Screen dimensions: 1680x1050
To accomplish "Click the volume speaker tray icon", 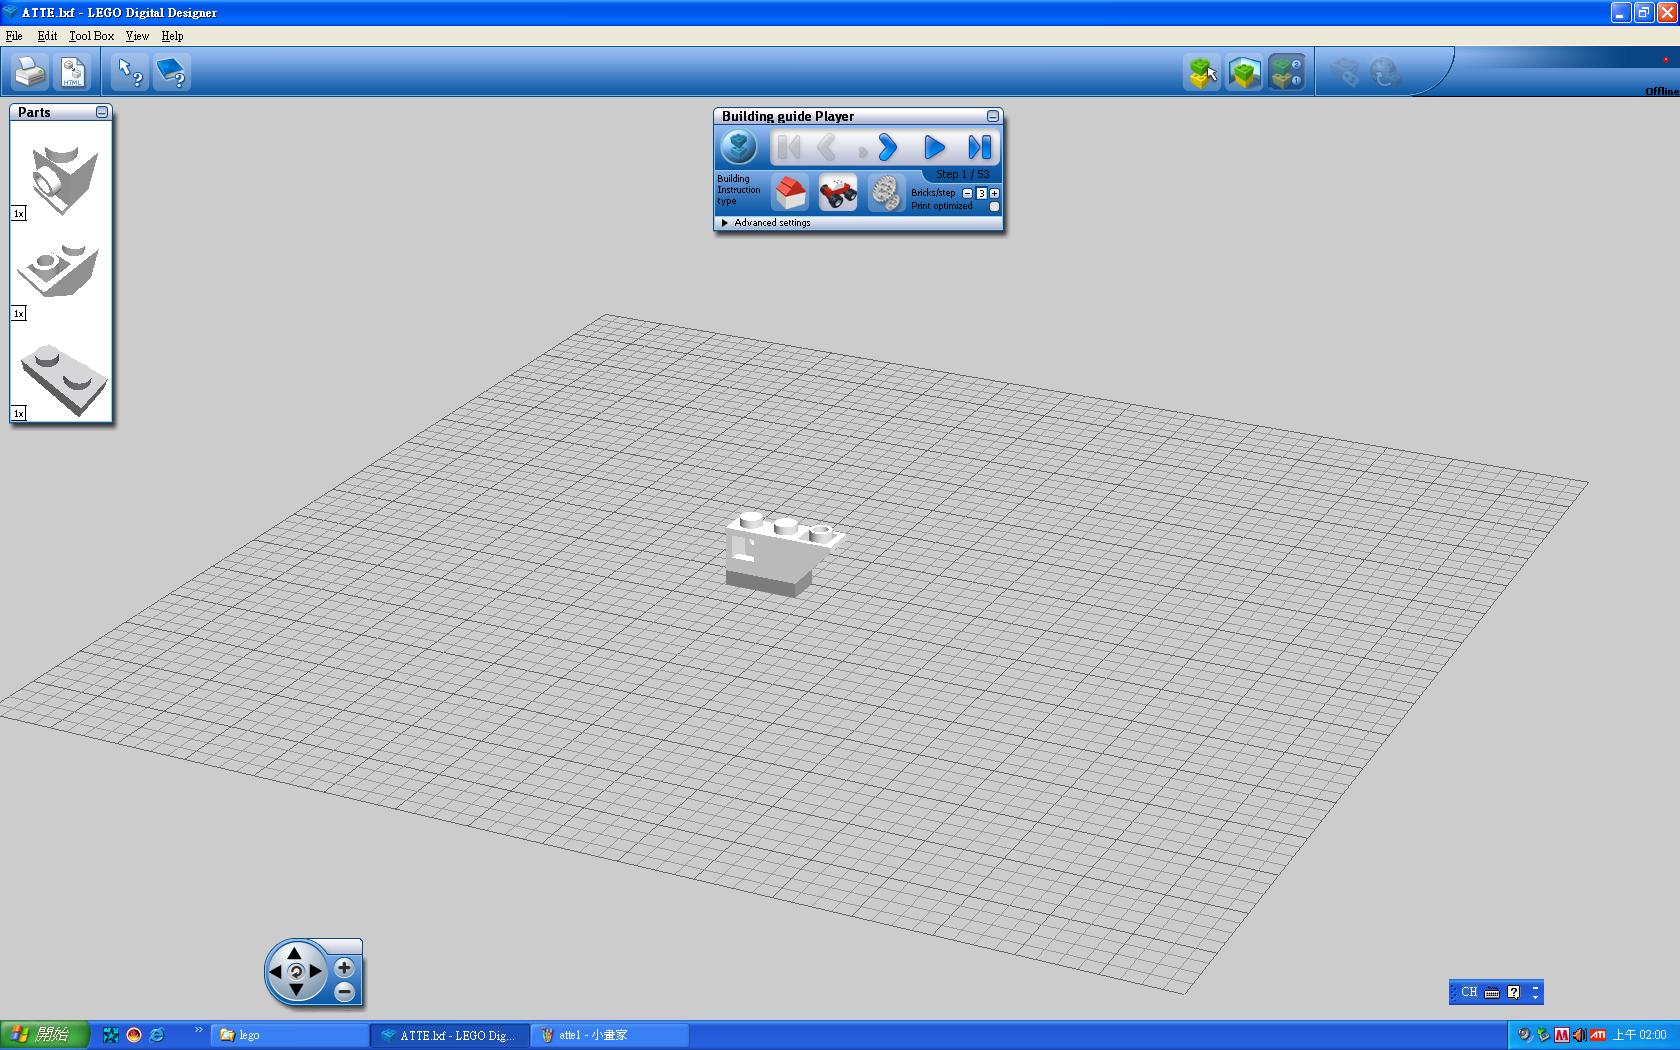I will tap(1579, 1035).
